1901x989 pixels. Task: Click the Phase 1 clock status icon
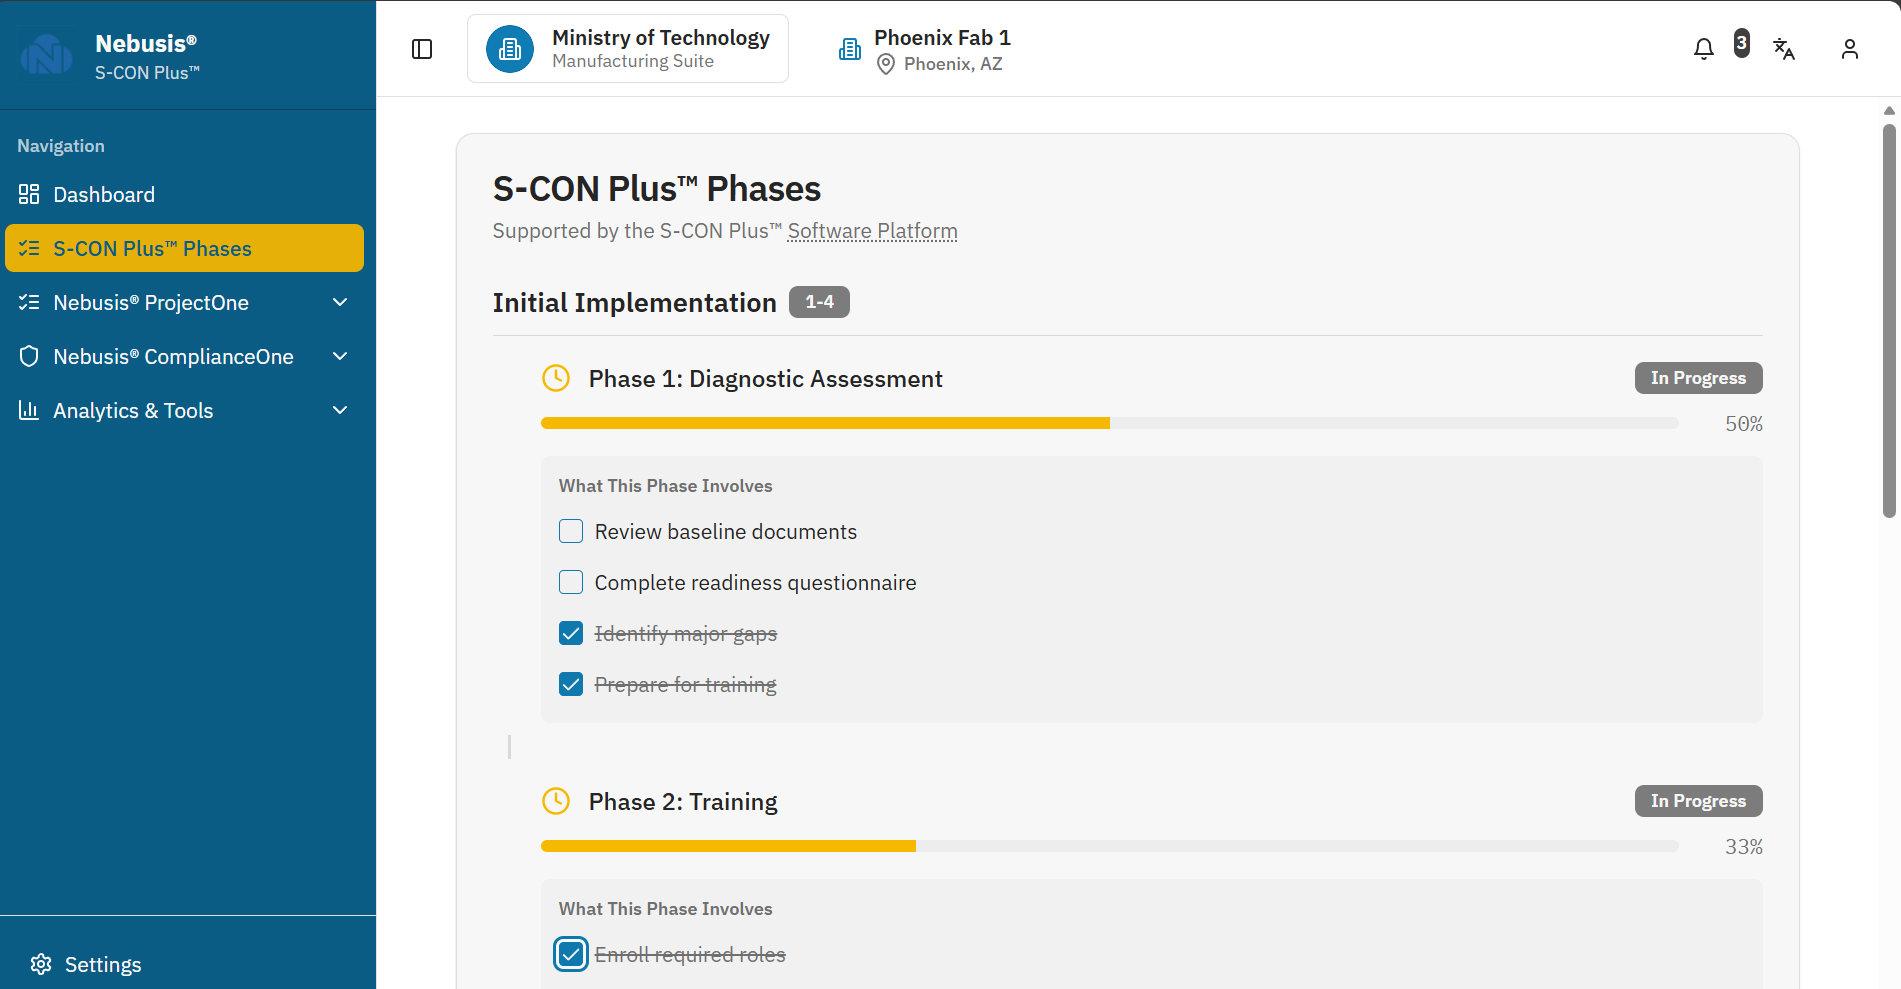click(x=556, y=378)
